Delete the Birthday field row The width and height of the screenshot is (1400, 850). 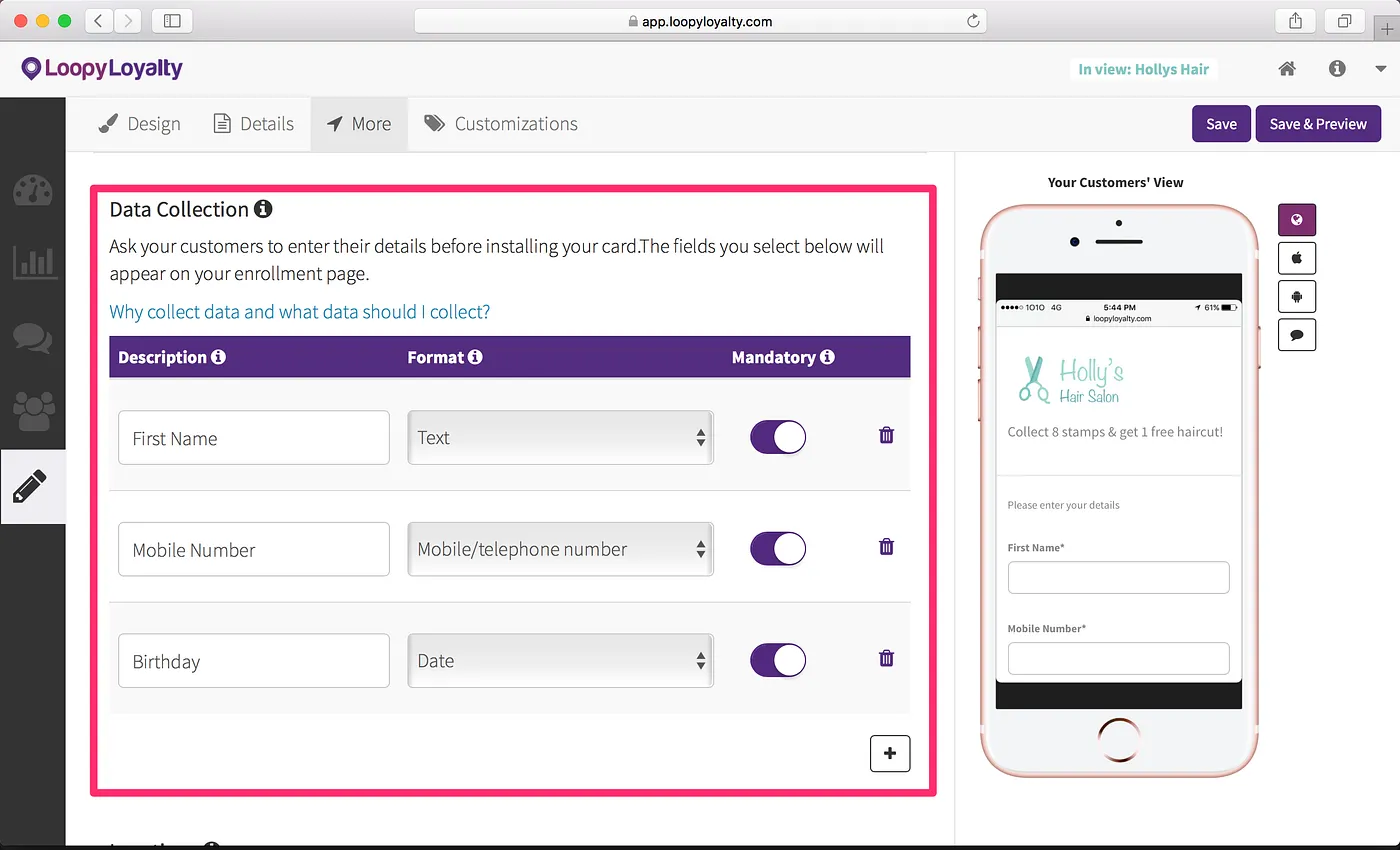[x=886, y=659]
